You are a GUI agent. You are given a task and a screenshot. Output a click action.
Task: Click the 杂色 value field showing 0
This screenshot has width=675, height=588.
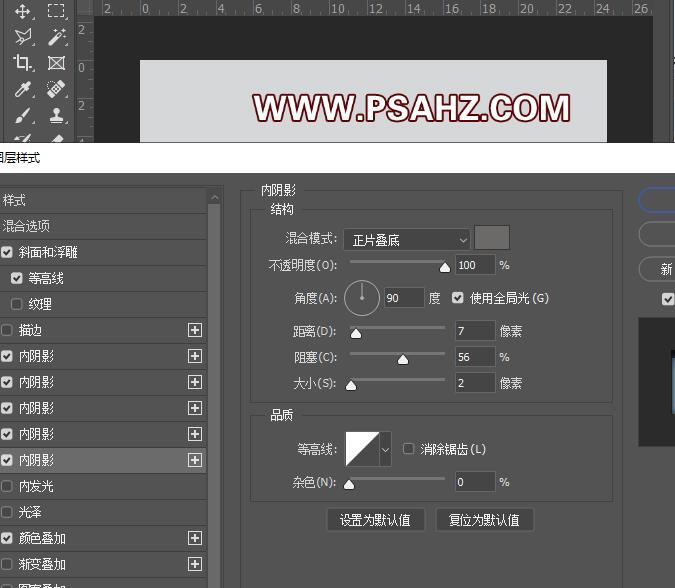(475, 482)
